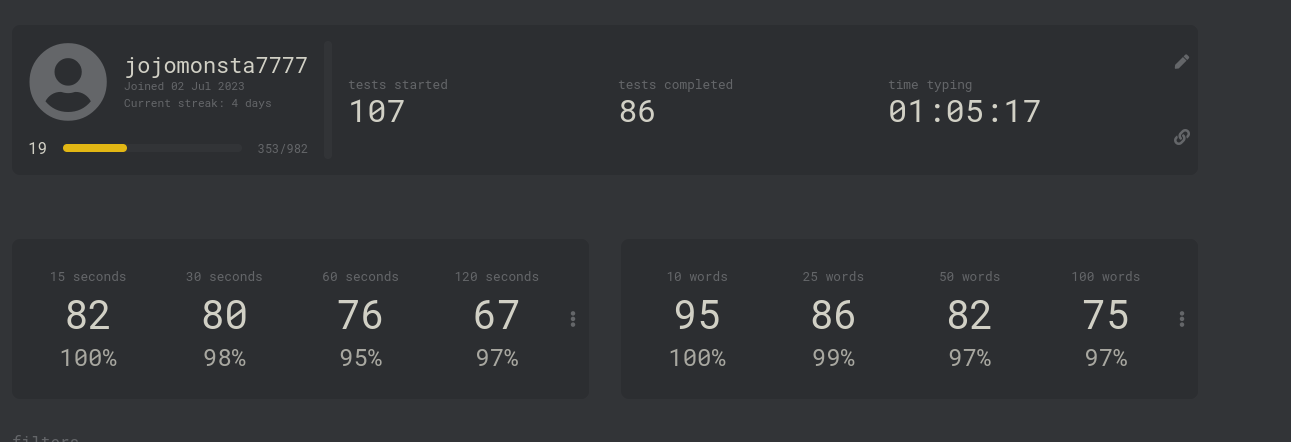Click the tests started count 107
The width and height of the screenshot is (1291, 442).
click(x=377, y=111)
